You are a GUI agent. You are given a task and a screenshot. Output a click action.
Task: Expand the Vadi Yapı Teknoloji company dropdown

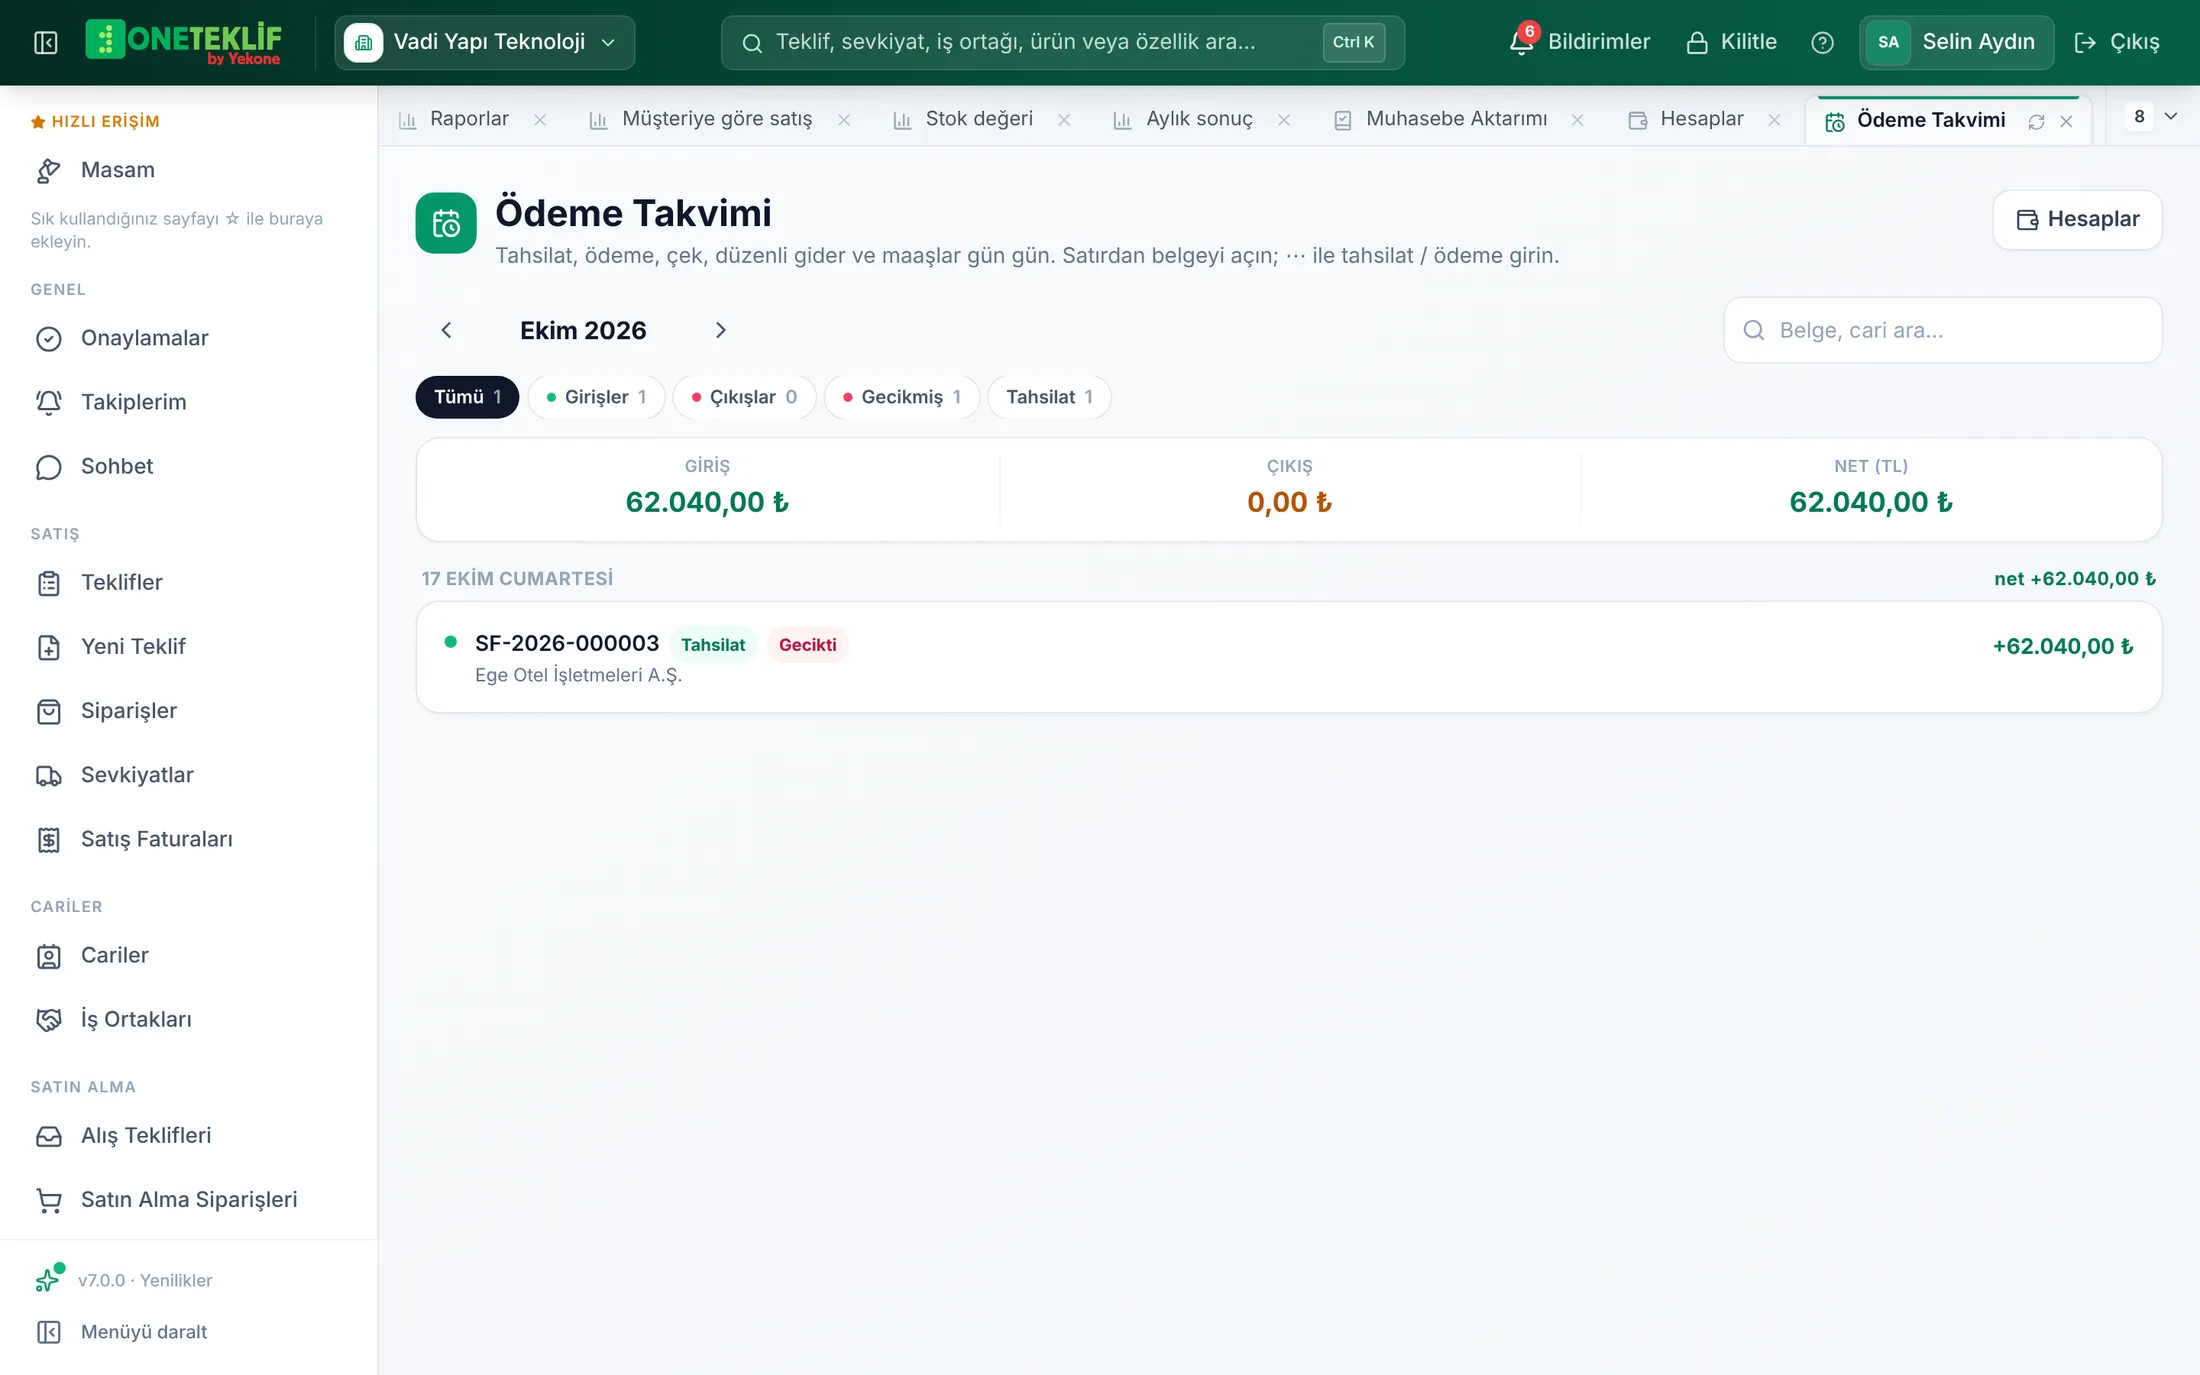[x=485, y=42]
